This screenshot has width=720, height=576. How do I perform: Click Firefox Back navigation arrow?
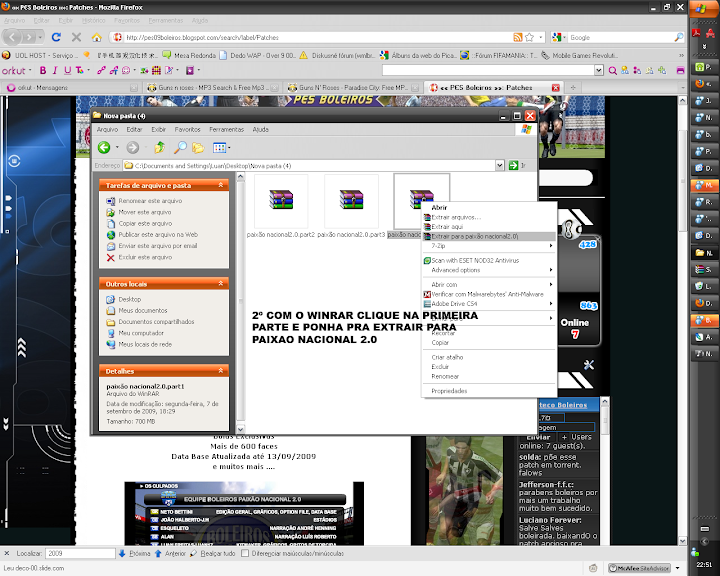pos(12,37)
